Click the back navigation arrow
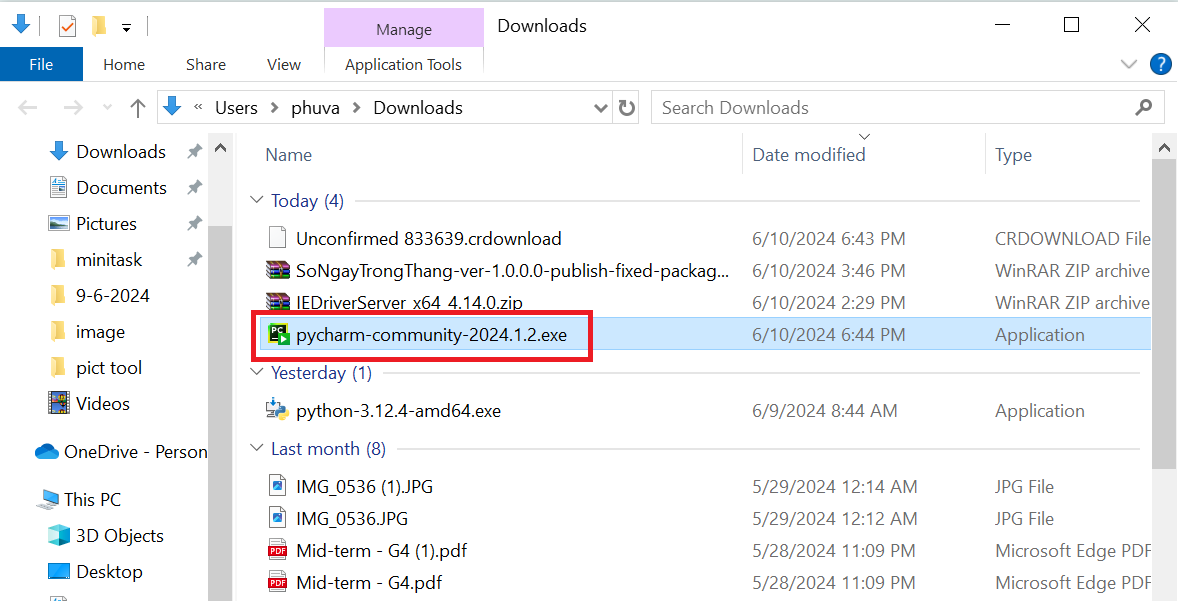Viewport: 1178px width, 601px height. pos(27,107)
